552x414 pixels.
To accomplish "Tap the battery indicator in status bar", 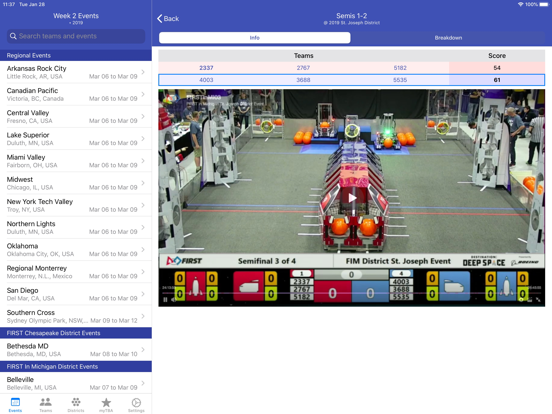I will [x=544, y=4].
